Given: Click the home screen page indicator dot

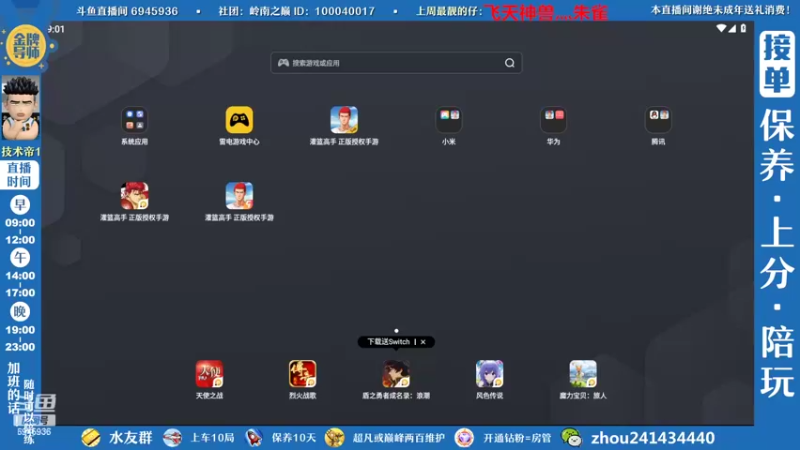Looking at the screenshot, I should (396, 331).
